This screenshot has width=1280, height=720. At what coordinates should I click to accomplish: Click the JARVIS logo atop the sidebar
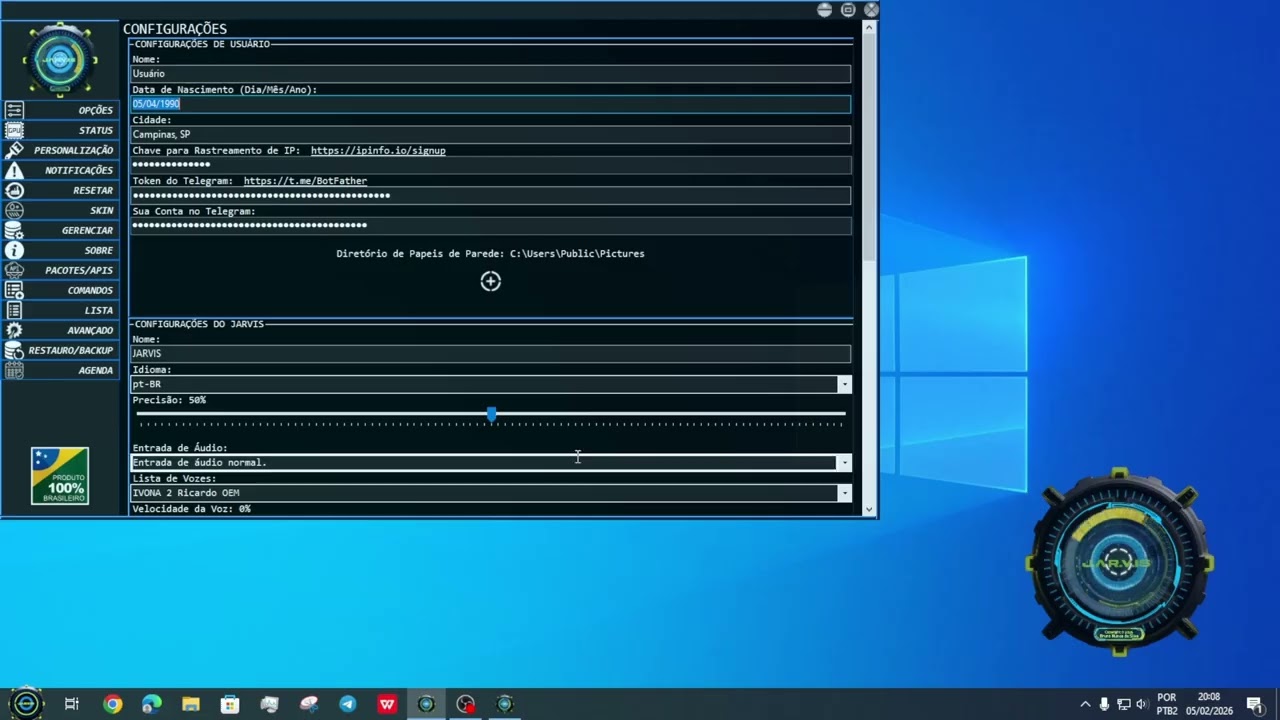coord(60,59)
